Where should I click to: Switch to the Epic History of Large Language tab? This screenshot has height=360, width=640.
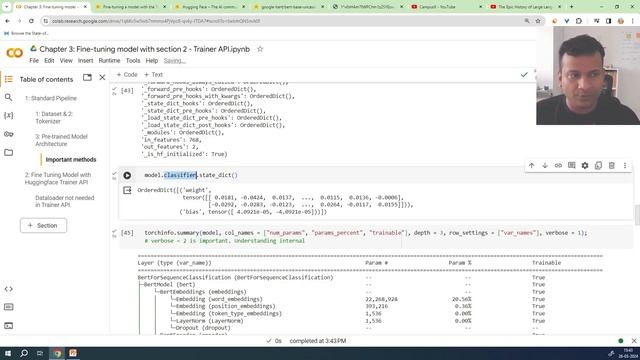[526, 7]
